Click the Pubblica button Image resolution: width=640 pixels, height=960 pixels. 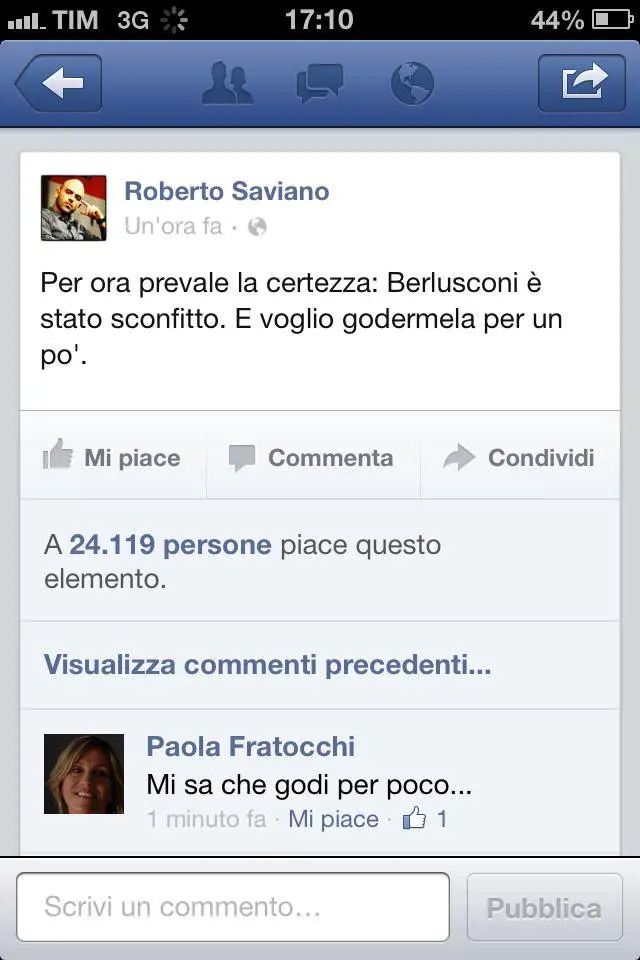click(x=544, y=907)
